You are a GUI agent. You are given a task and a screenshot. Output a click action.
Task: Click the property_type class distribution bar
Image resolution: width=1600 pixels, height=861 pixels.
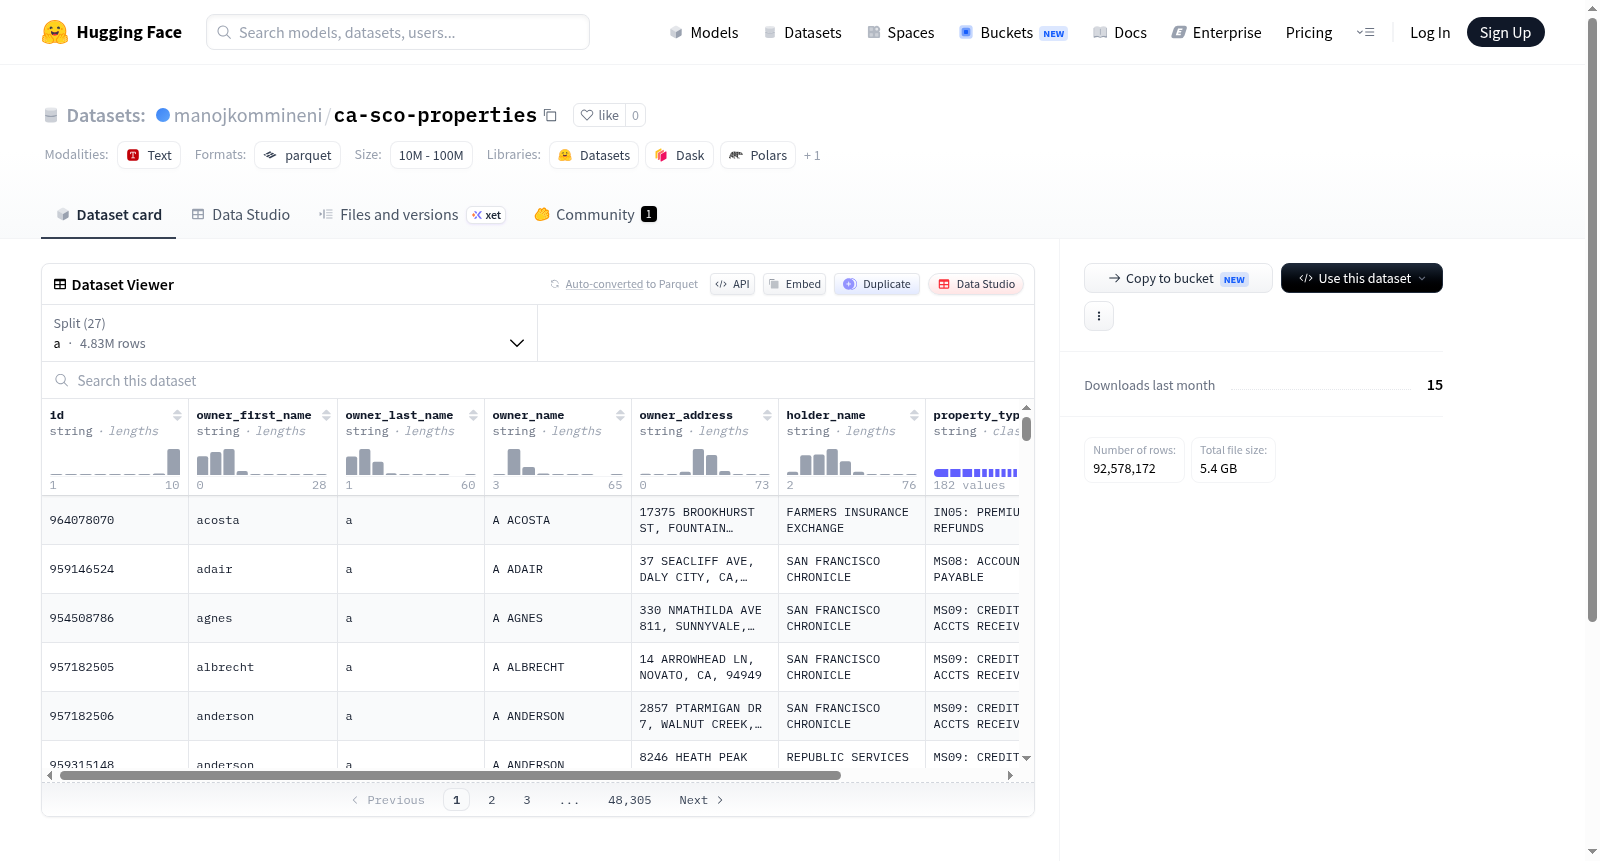976,473
